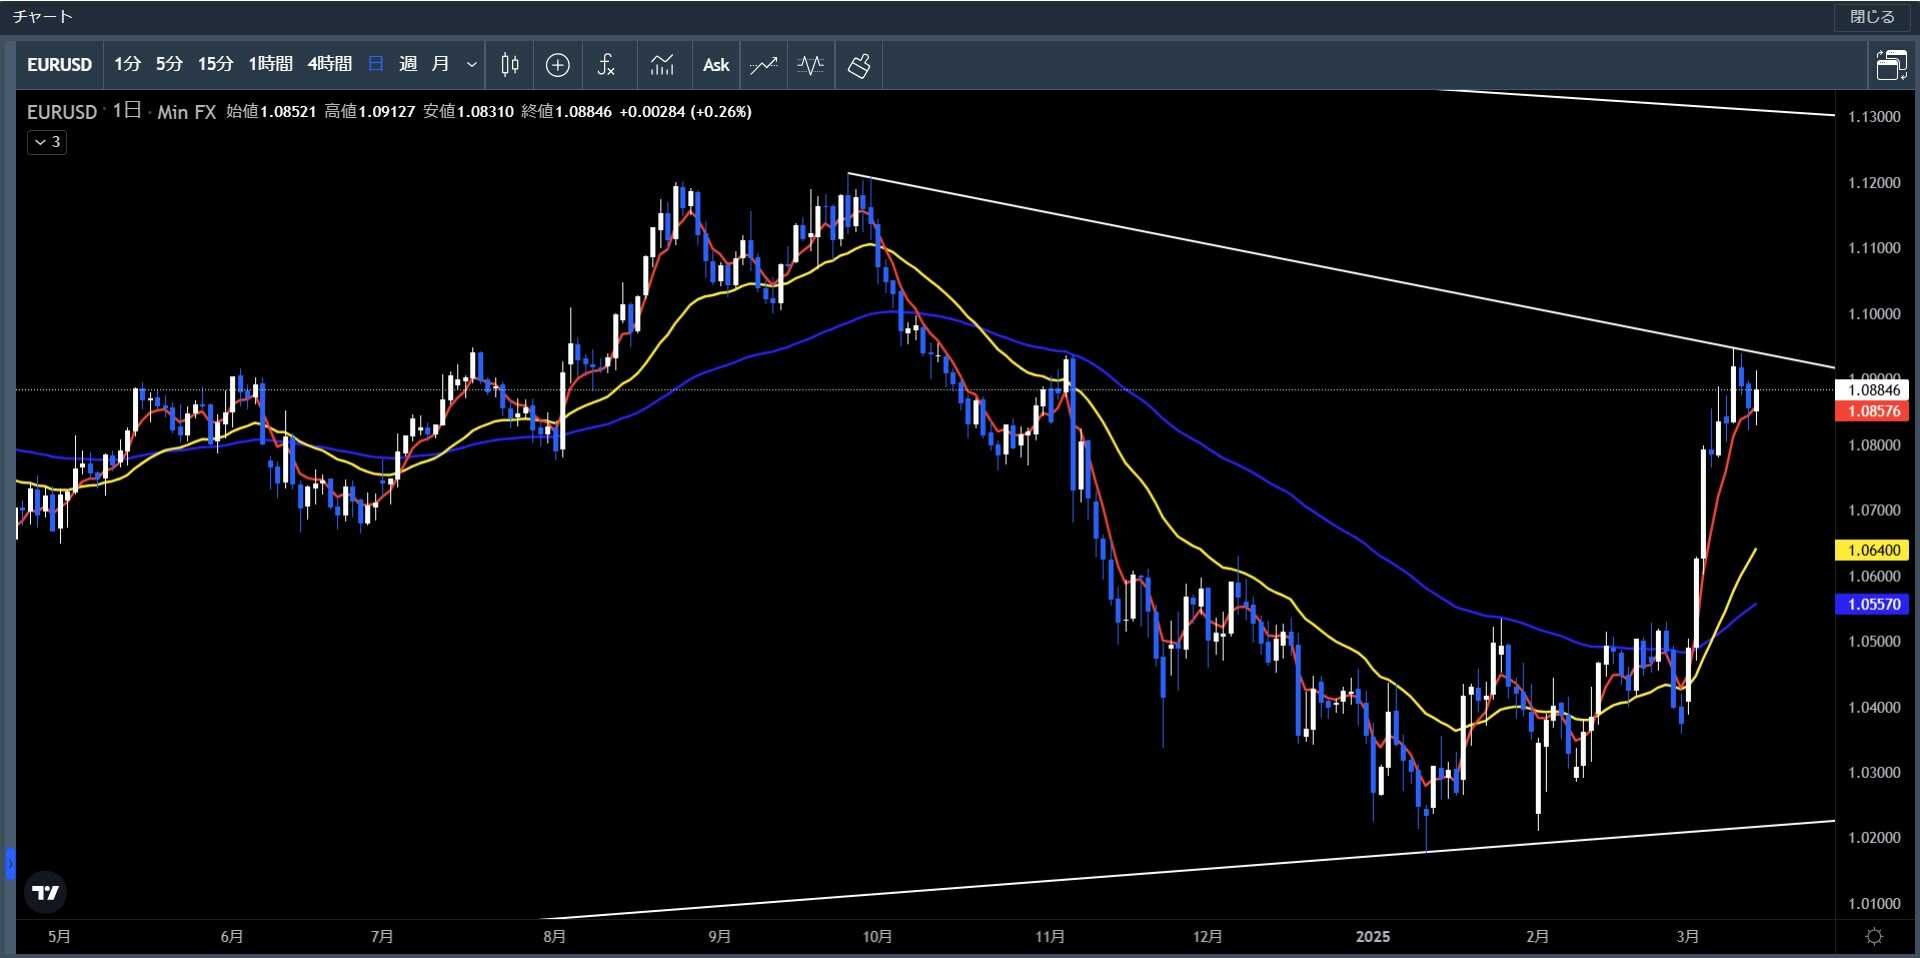Click the 10月 time axis label
The image size is (1920, 958).
(x=877, y=937)
